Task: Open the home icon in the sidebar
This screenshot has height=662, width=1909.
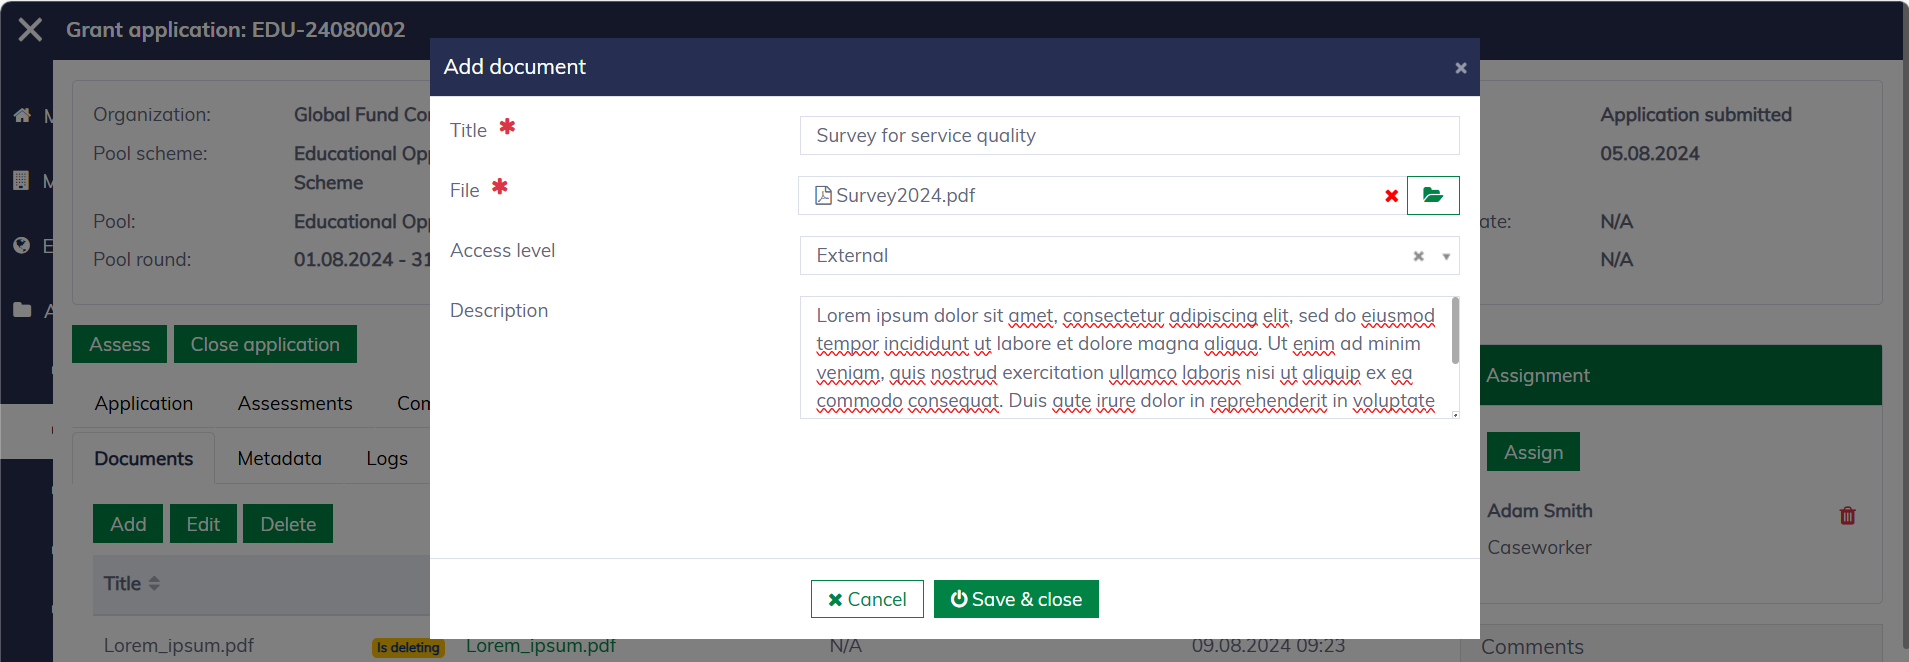Action: (22, 115)
